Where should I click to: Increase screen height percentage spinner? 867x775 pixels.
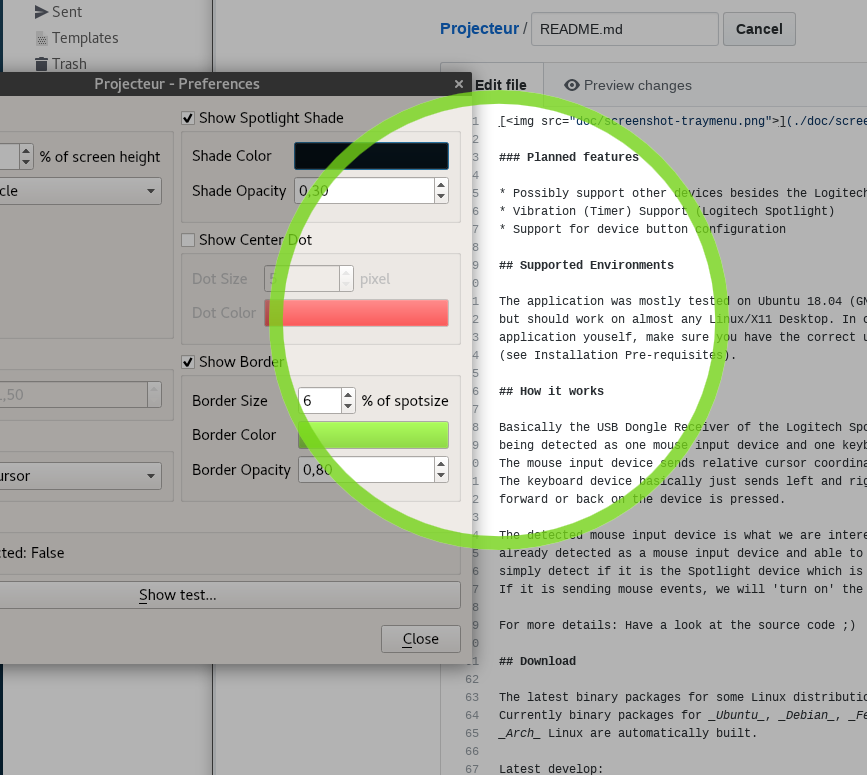point(26,150)
